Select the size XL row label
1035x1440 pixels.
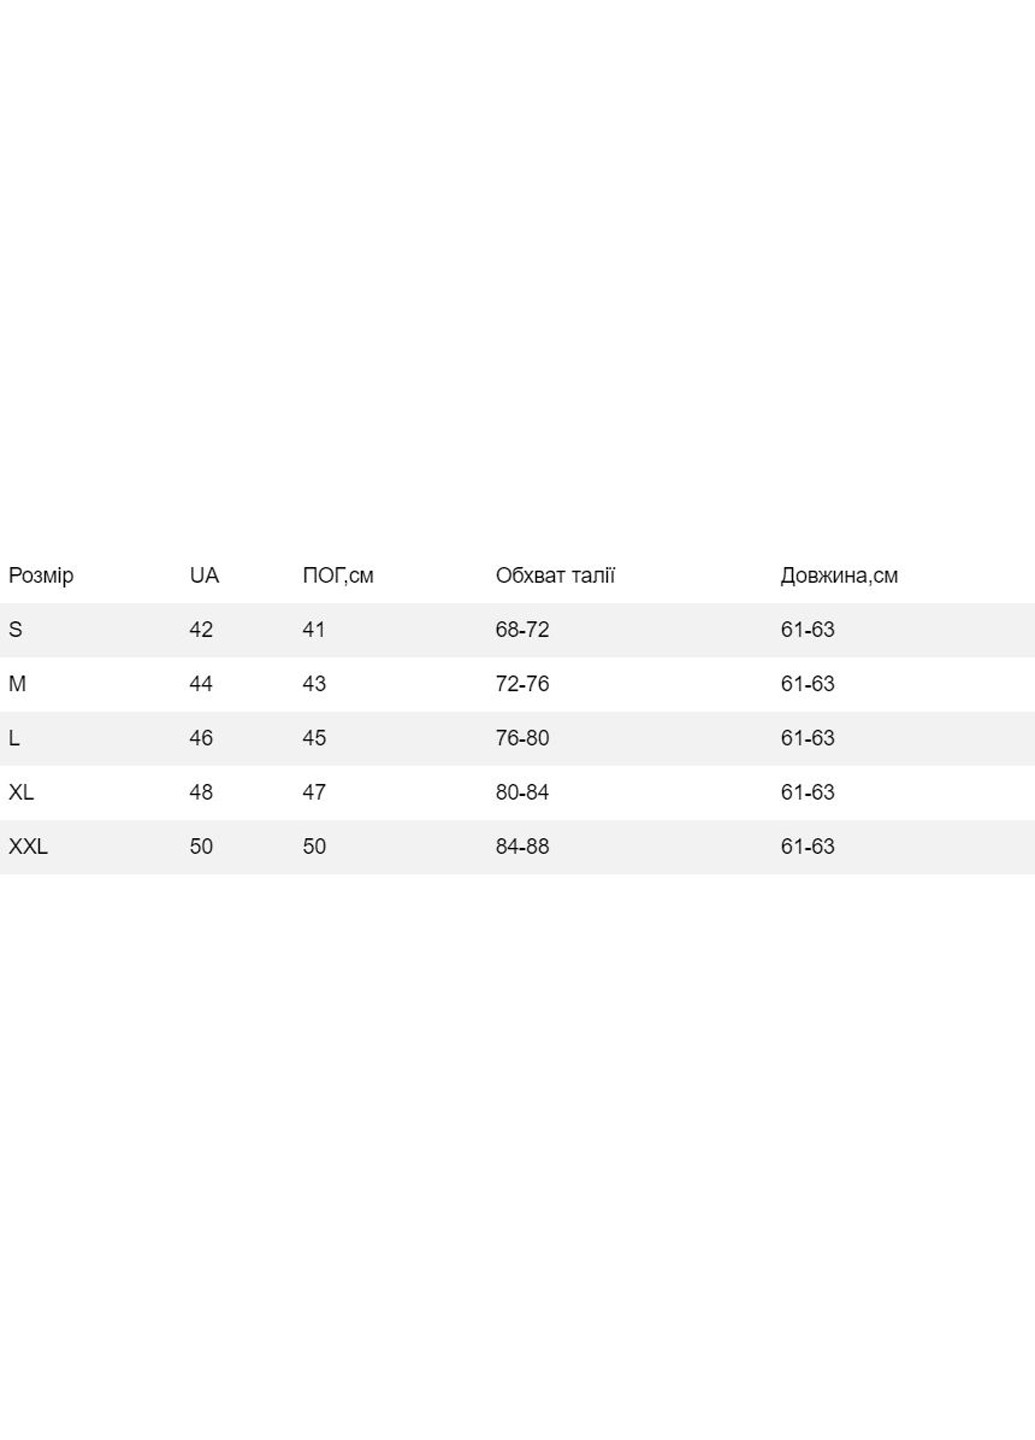coord(21,792)
